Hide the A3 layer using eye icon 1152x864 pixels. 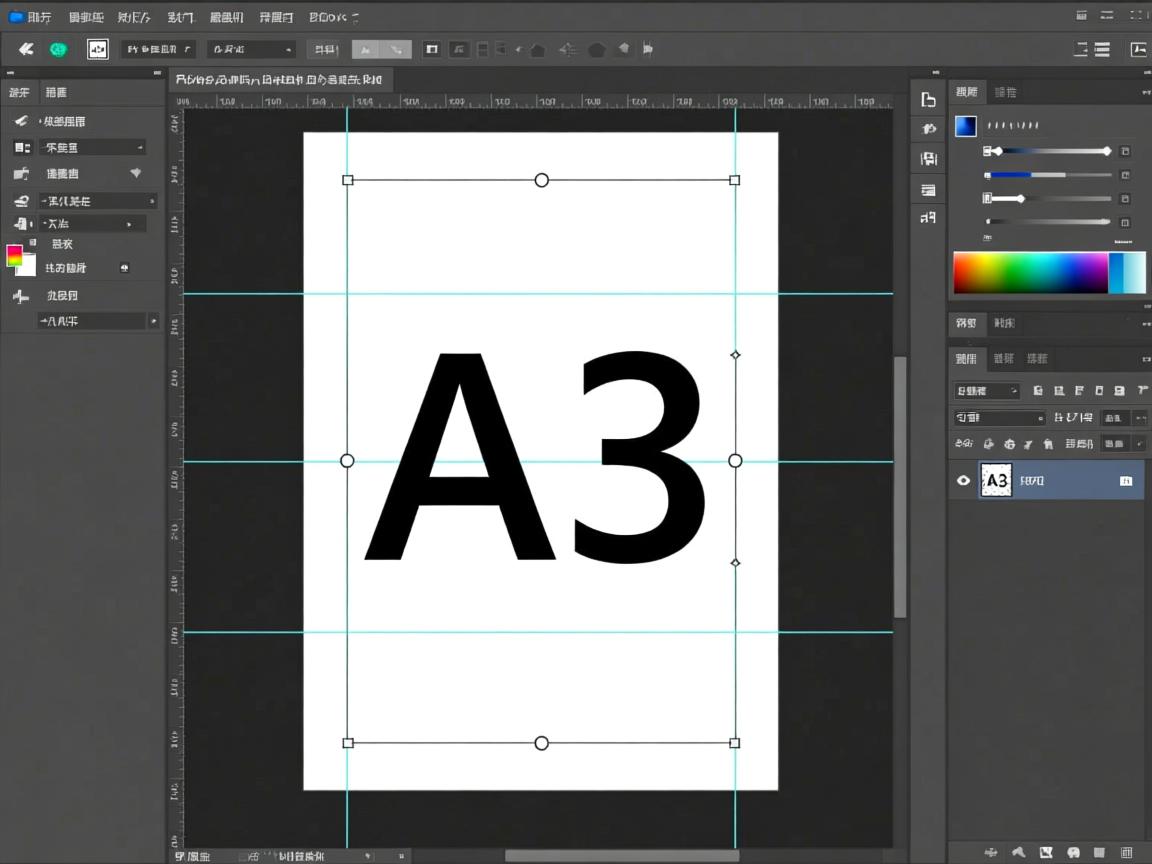[963, 481]
